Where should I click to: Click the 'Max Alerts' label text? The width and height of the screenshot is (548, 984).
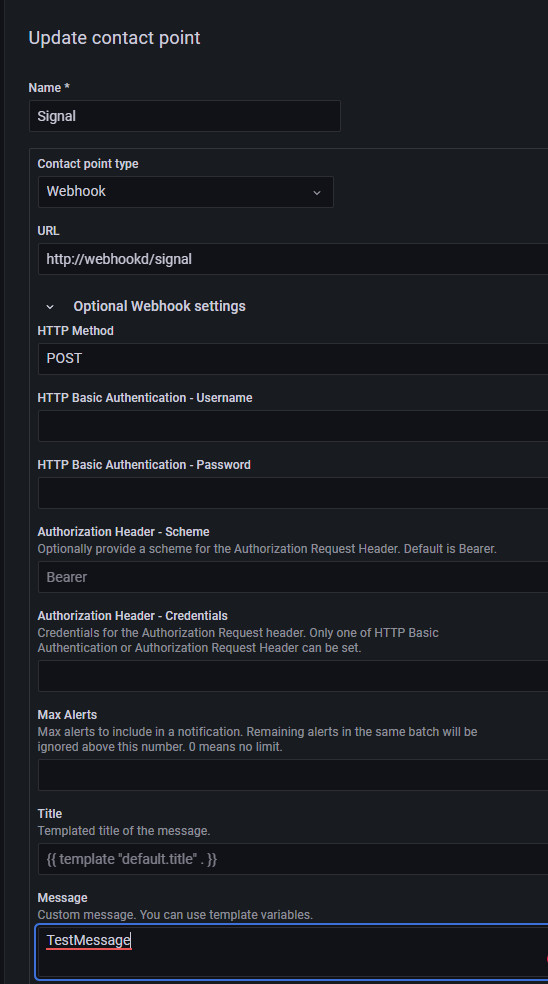coord(67,715)
